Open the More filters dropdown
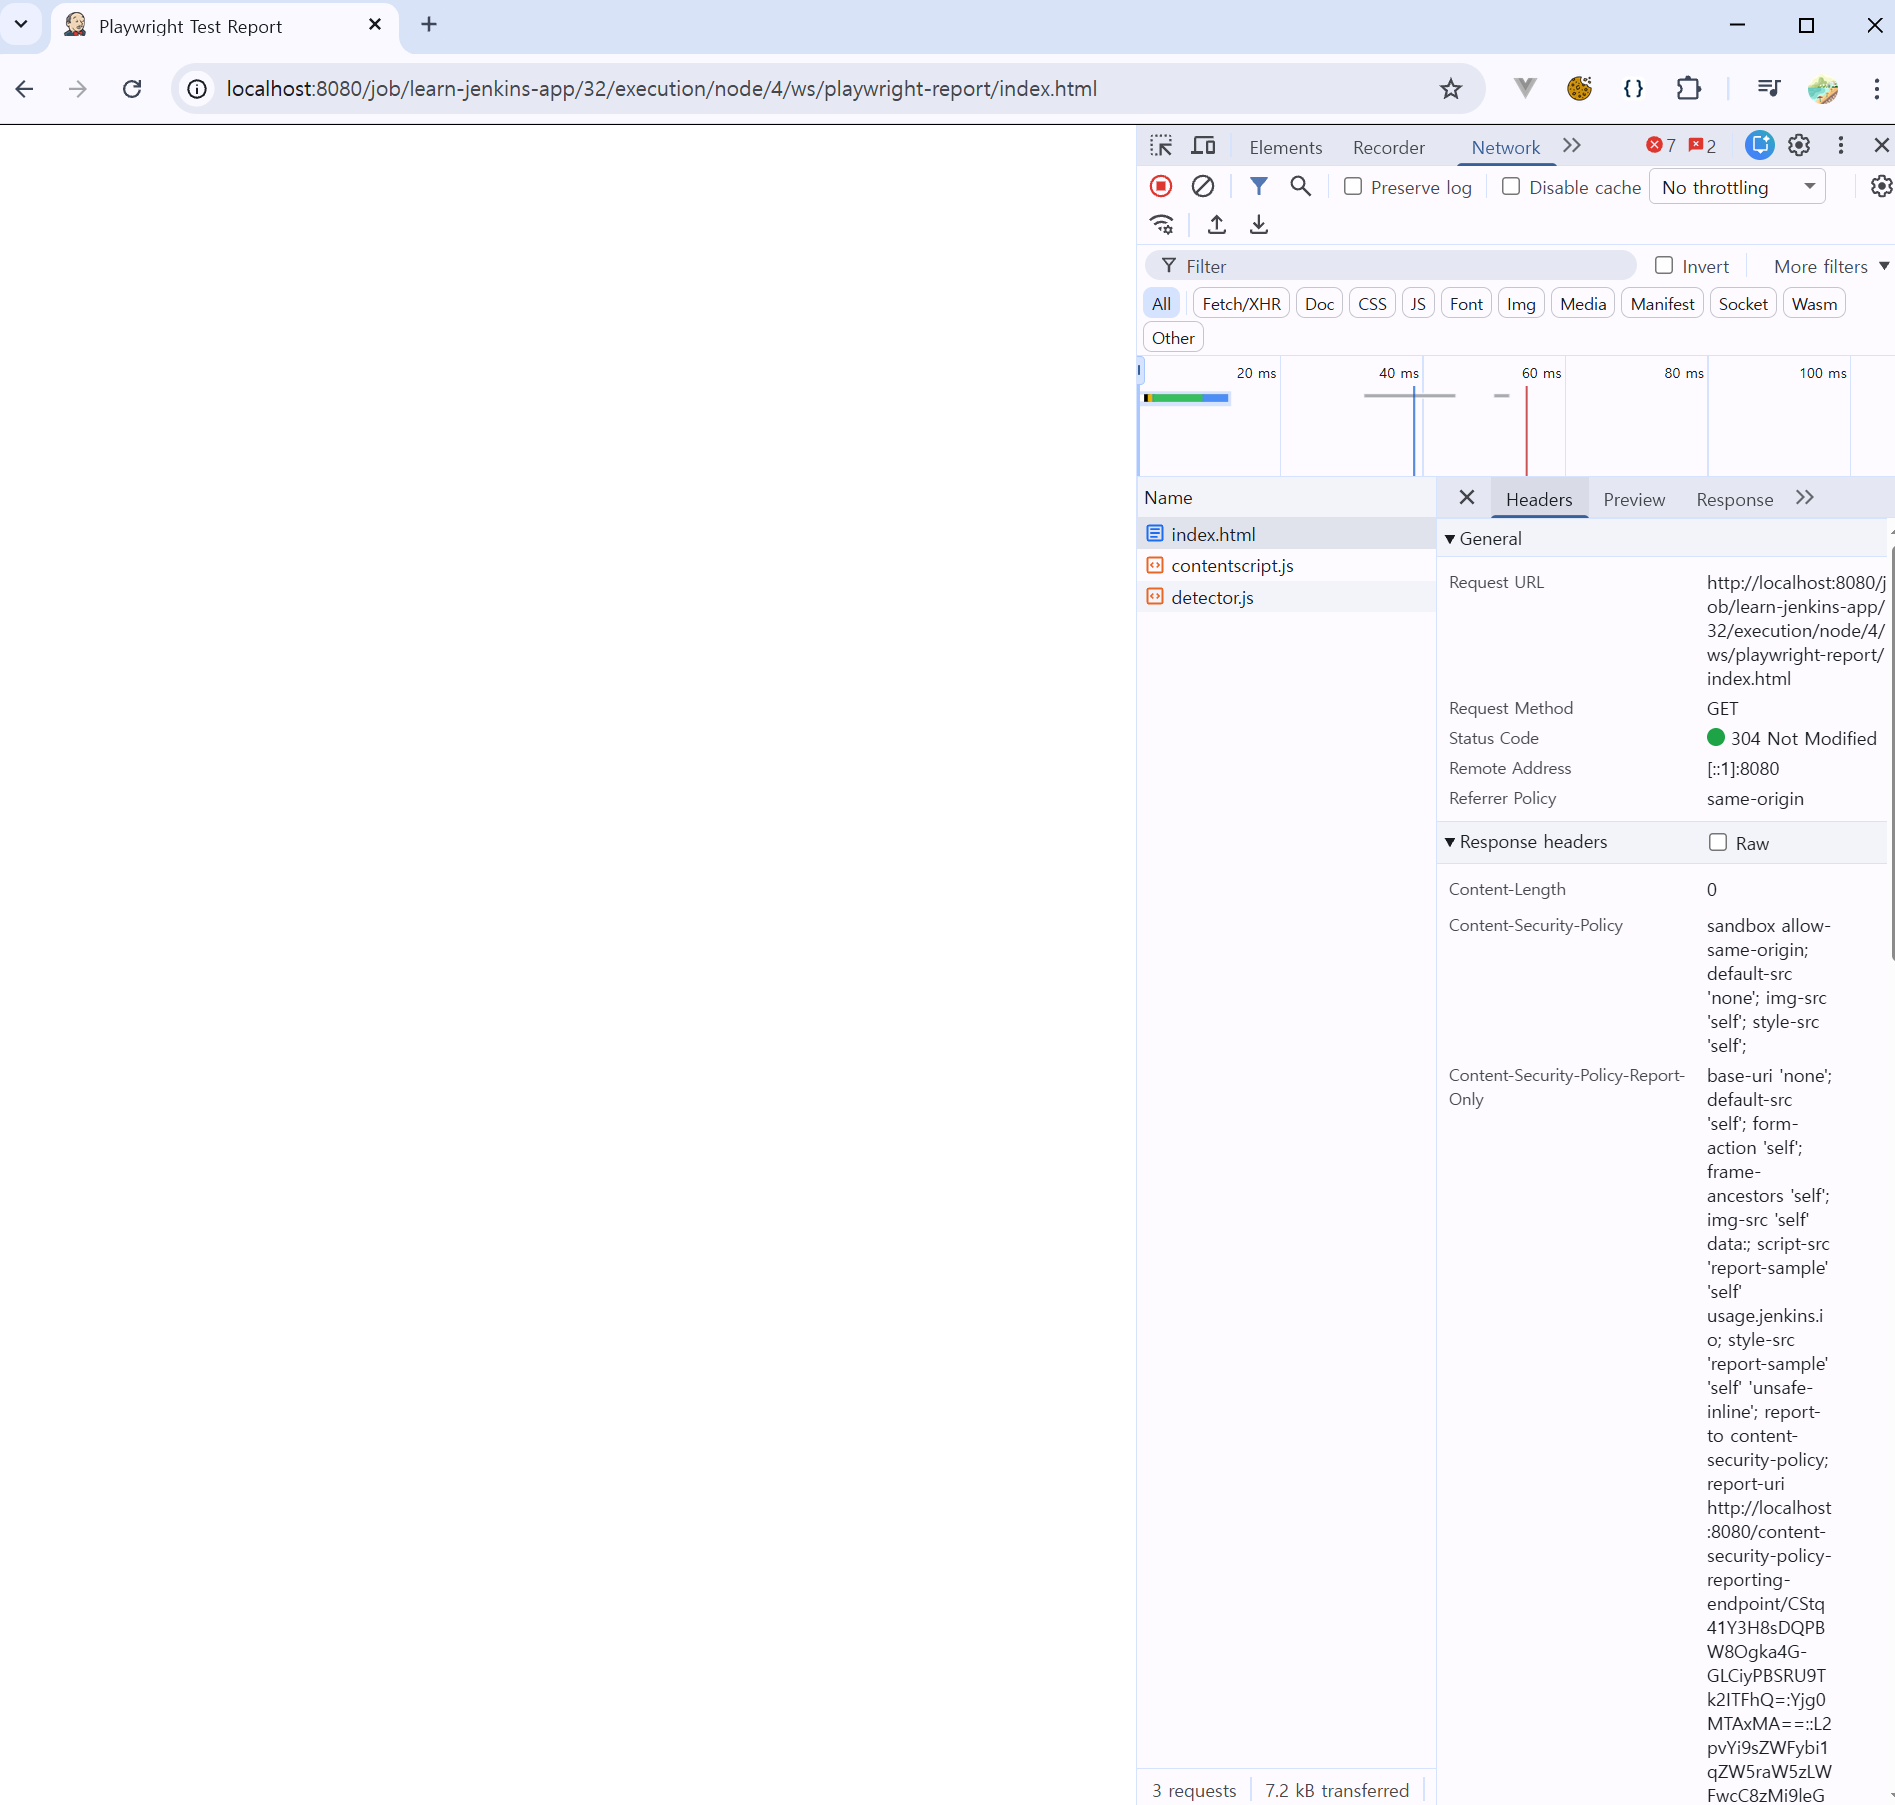Image resolution: width=1895 pixels, height=1805 pixels. click(1831, 267)
